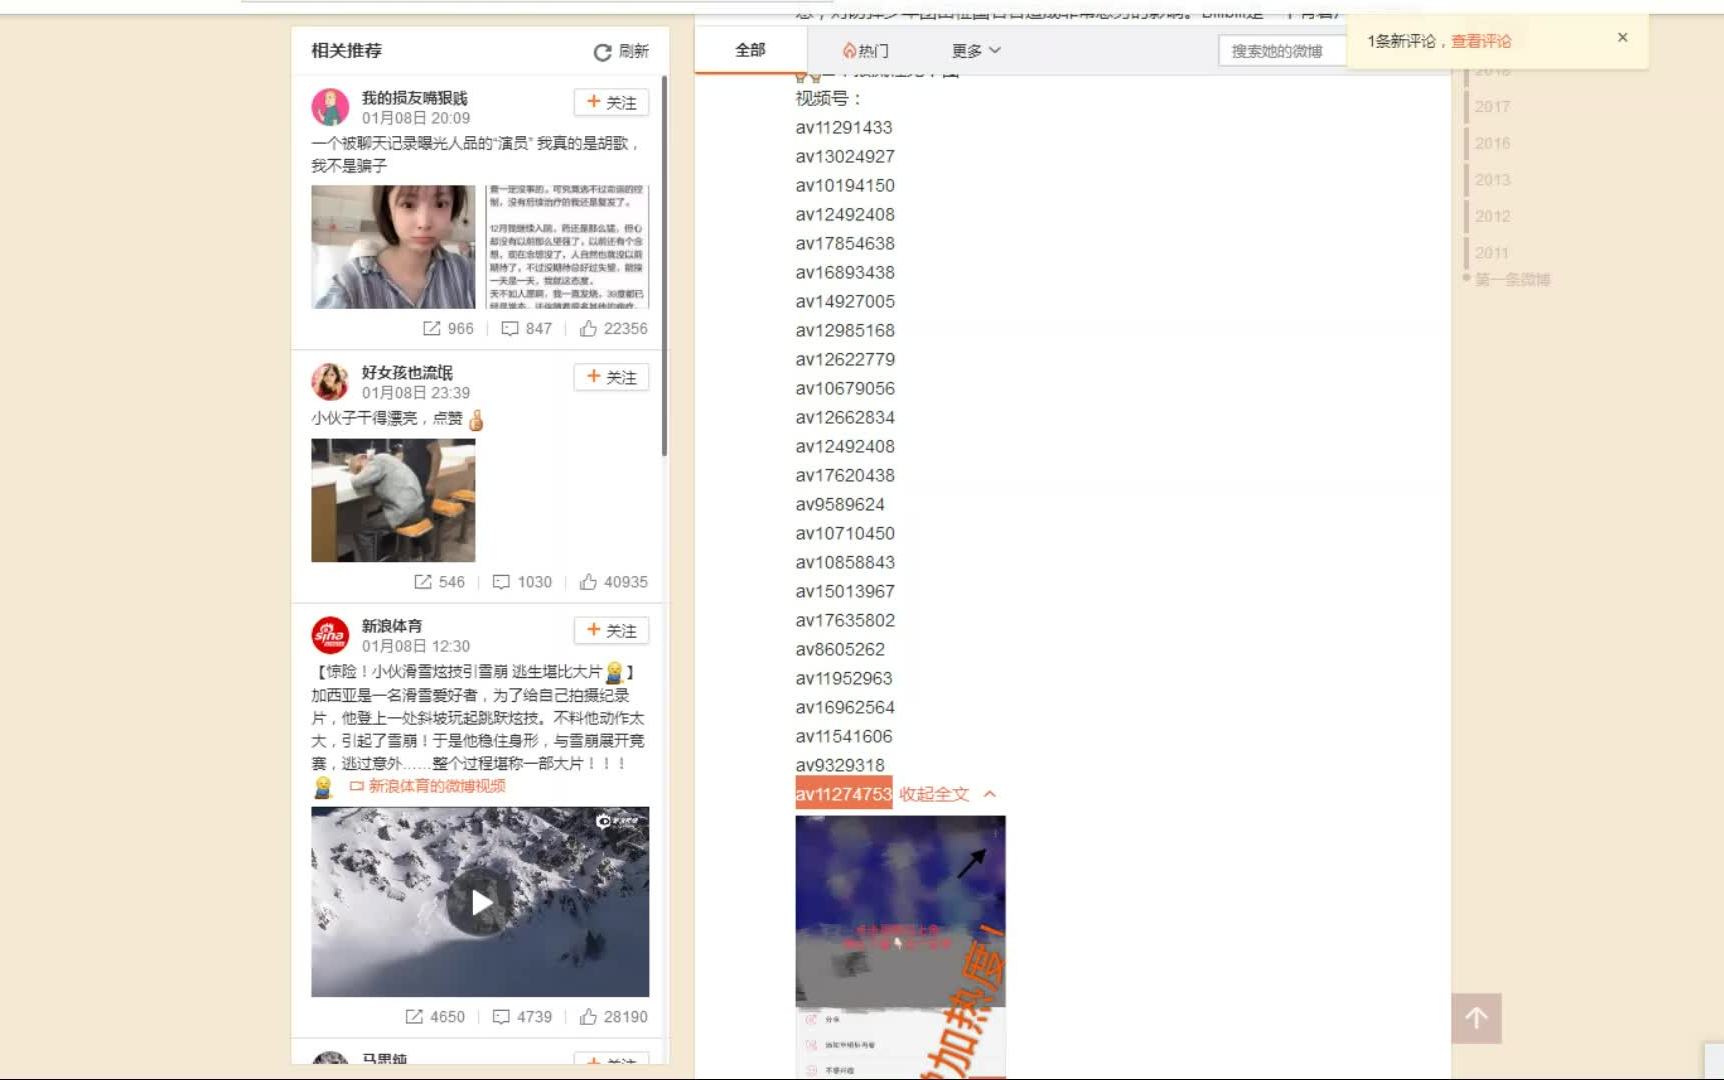Jump to 2011 on timeline
This screenshot has height=1080, width=1724.
[1491, 253]
